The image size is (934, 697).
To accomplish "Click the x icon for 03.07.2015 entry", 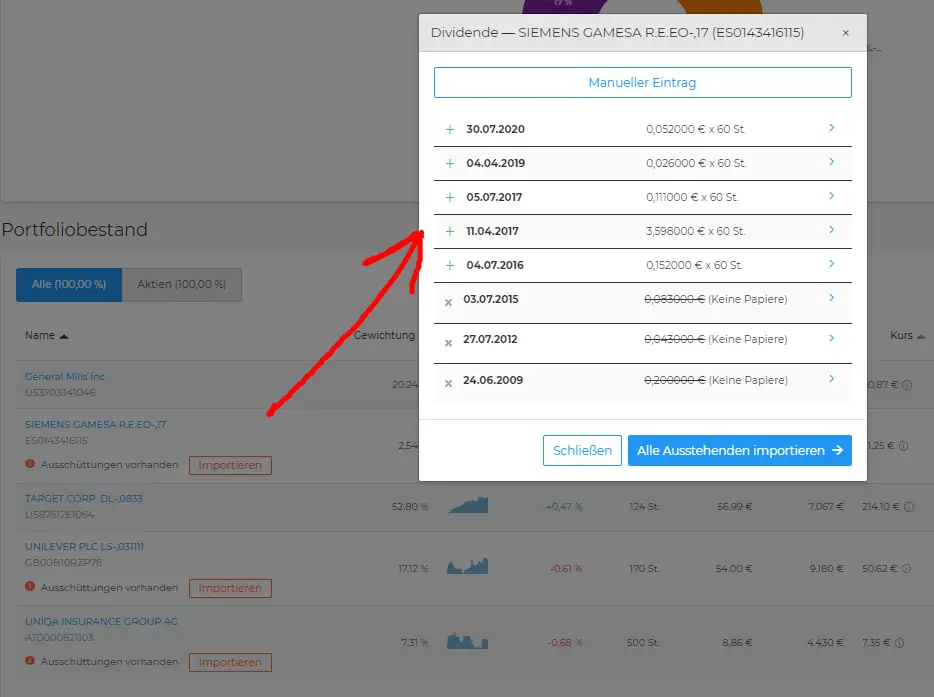I will pyautogui.click(x=449, y=303).
